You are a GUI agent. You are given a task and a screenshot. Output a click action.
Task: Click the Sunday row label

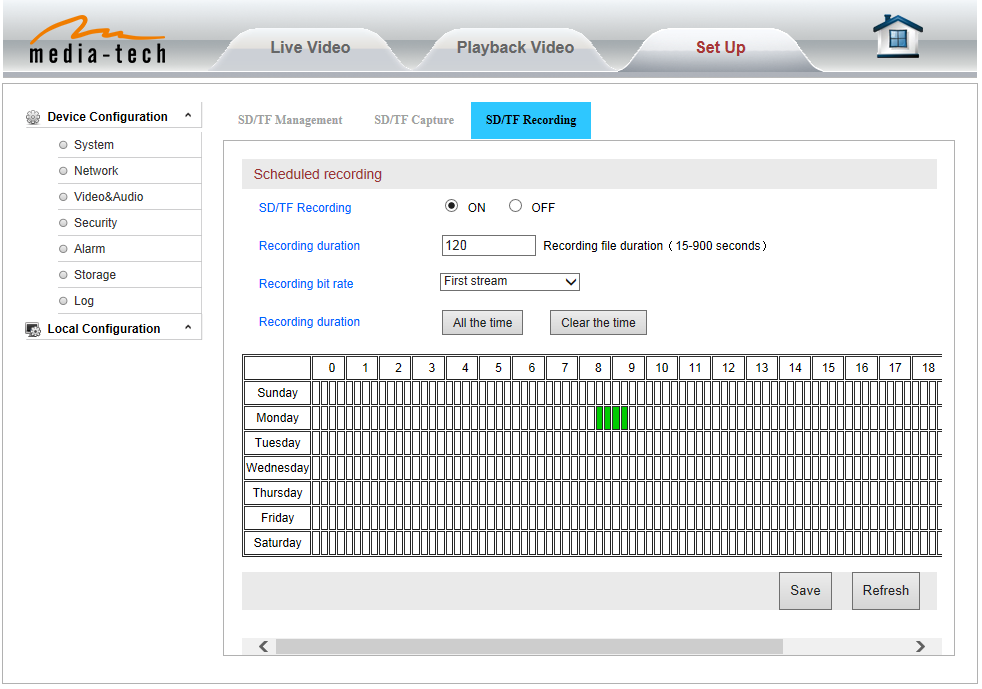[277, 393]
